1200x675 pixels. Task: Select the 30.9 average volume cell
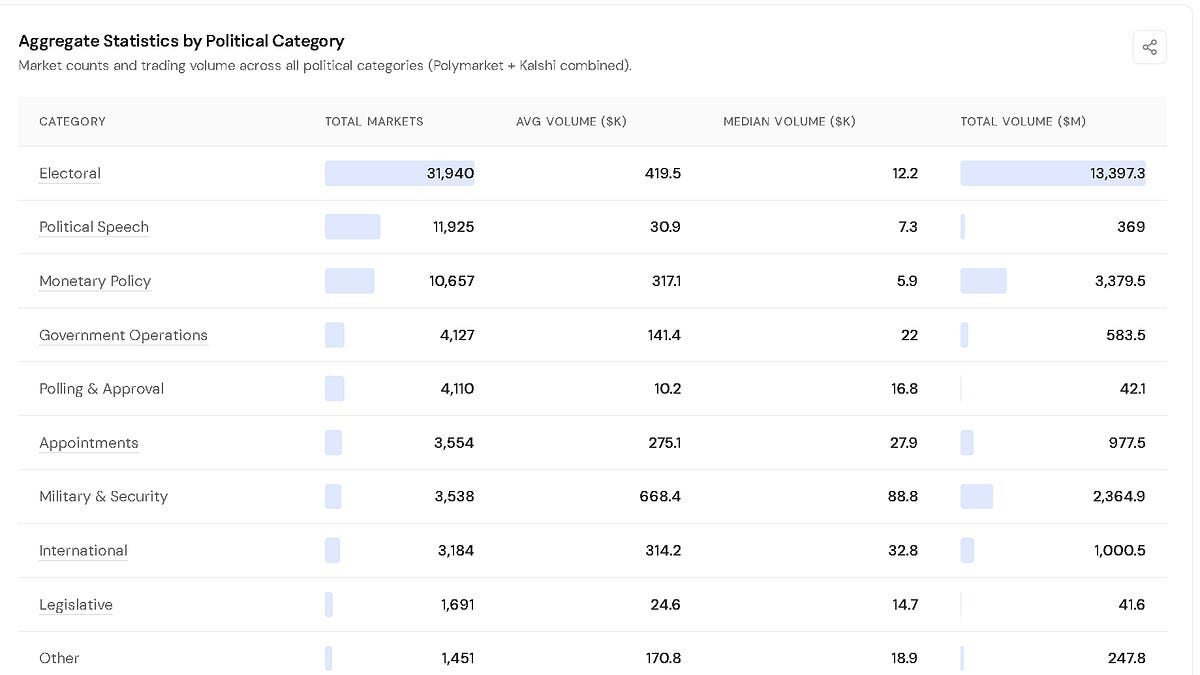point(666,227)
